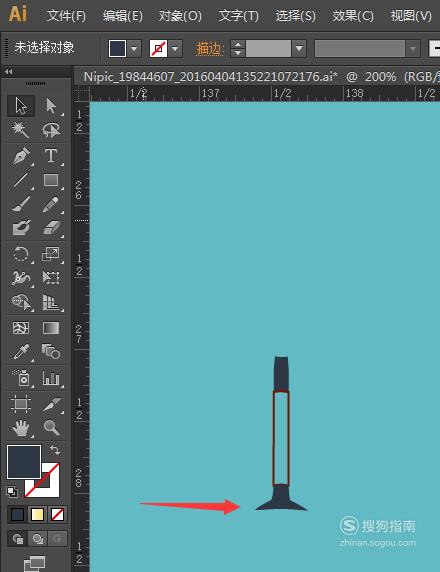Select the Selection tool (black arrow)

(21, 106)
